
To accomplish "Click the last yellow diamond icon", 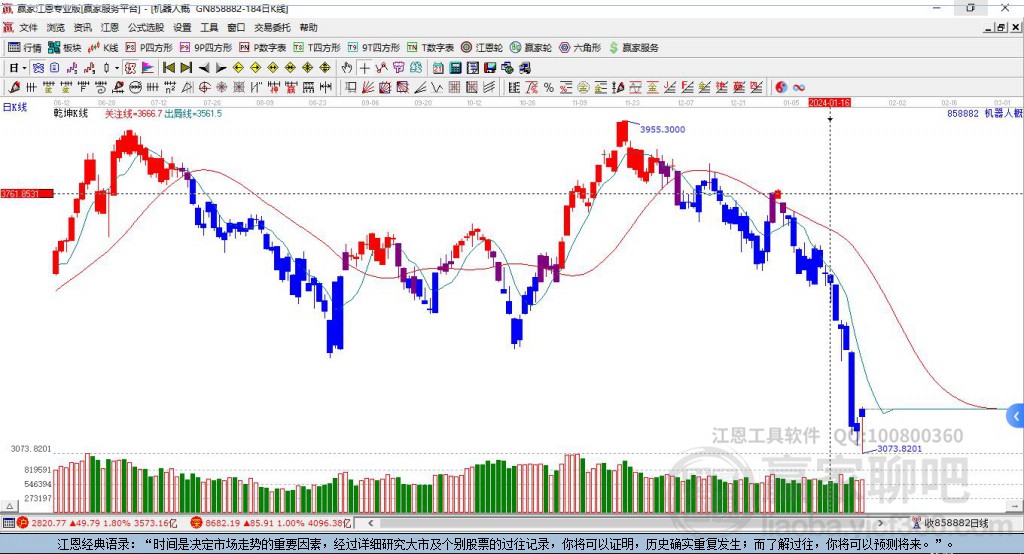I will [325, 67].
